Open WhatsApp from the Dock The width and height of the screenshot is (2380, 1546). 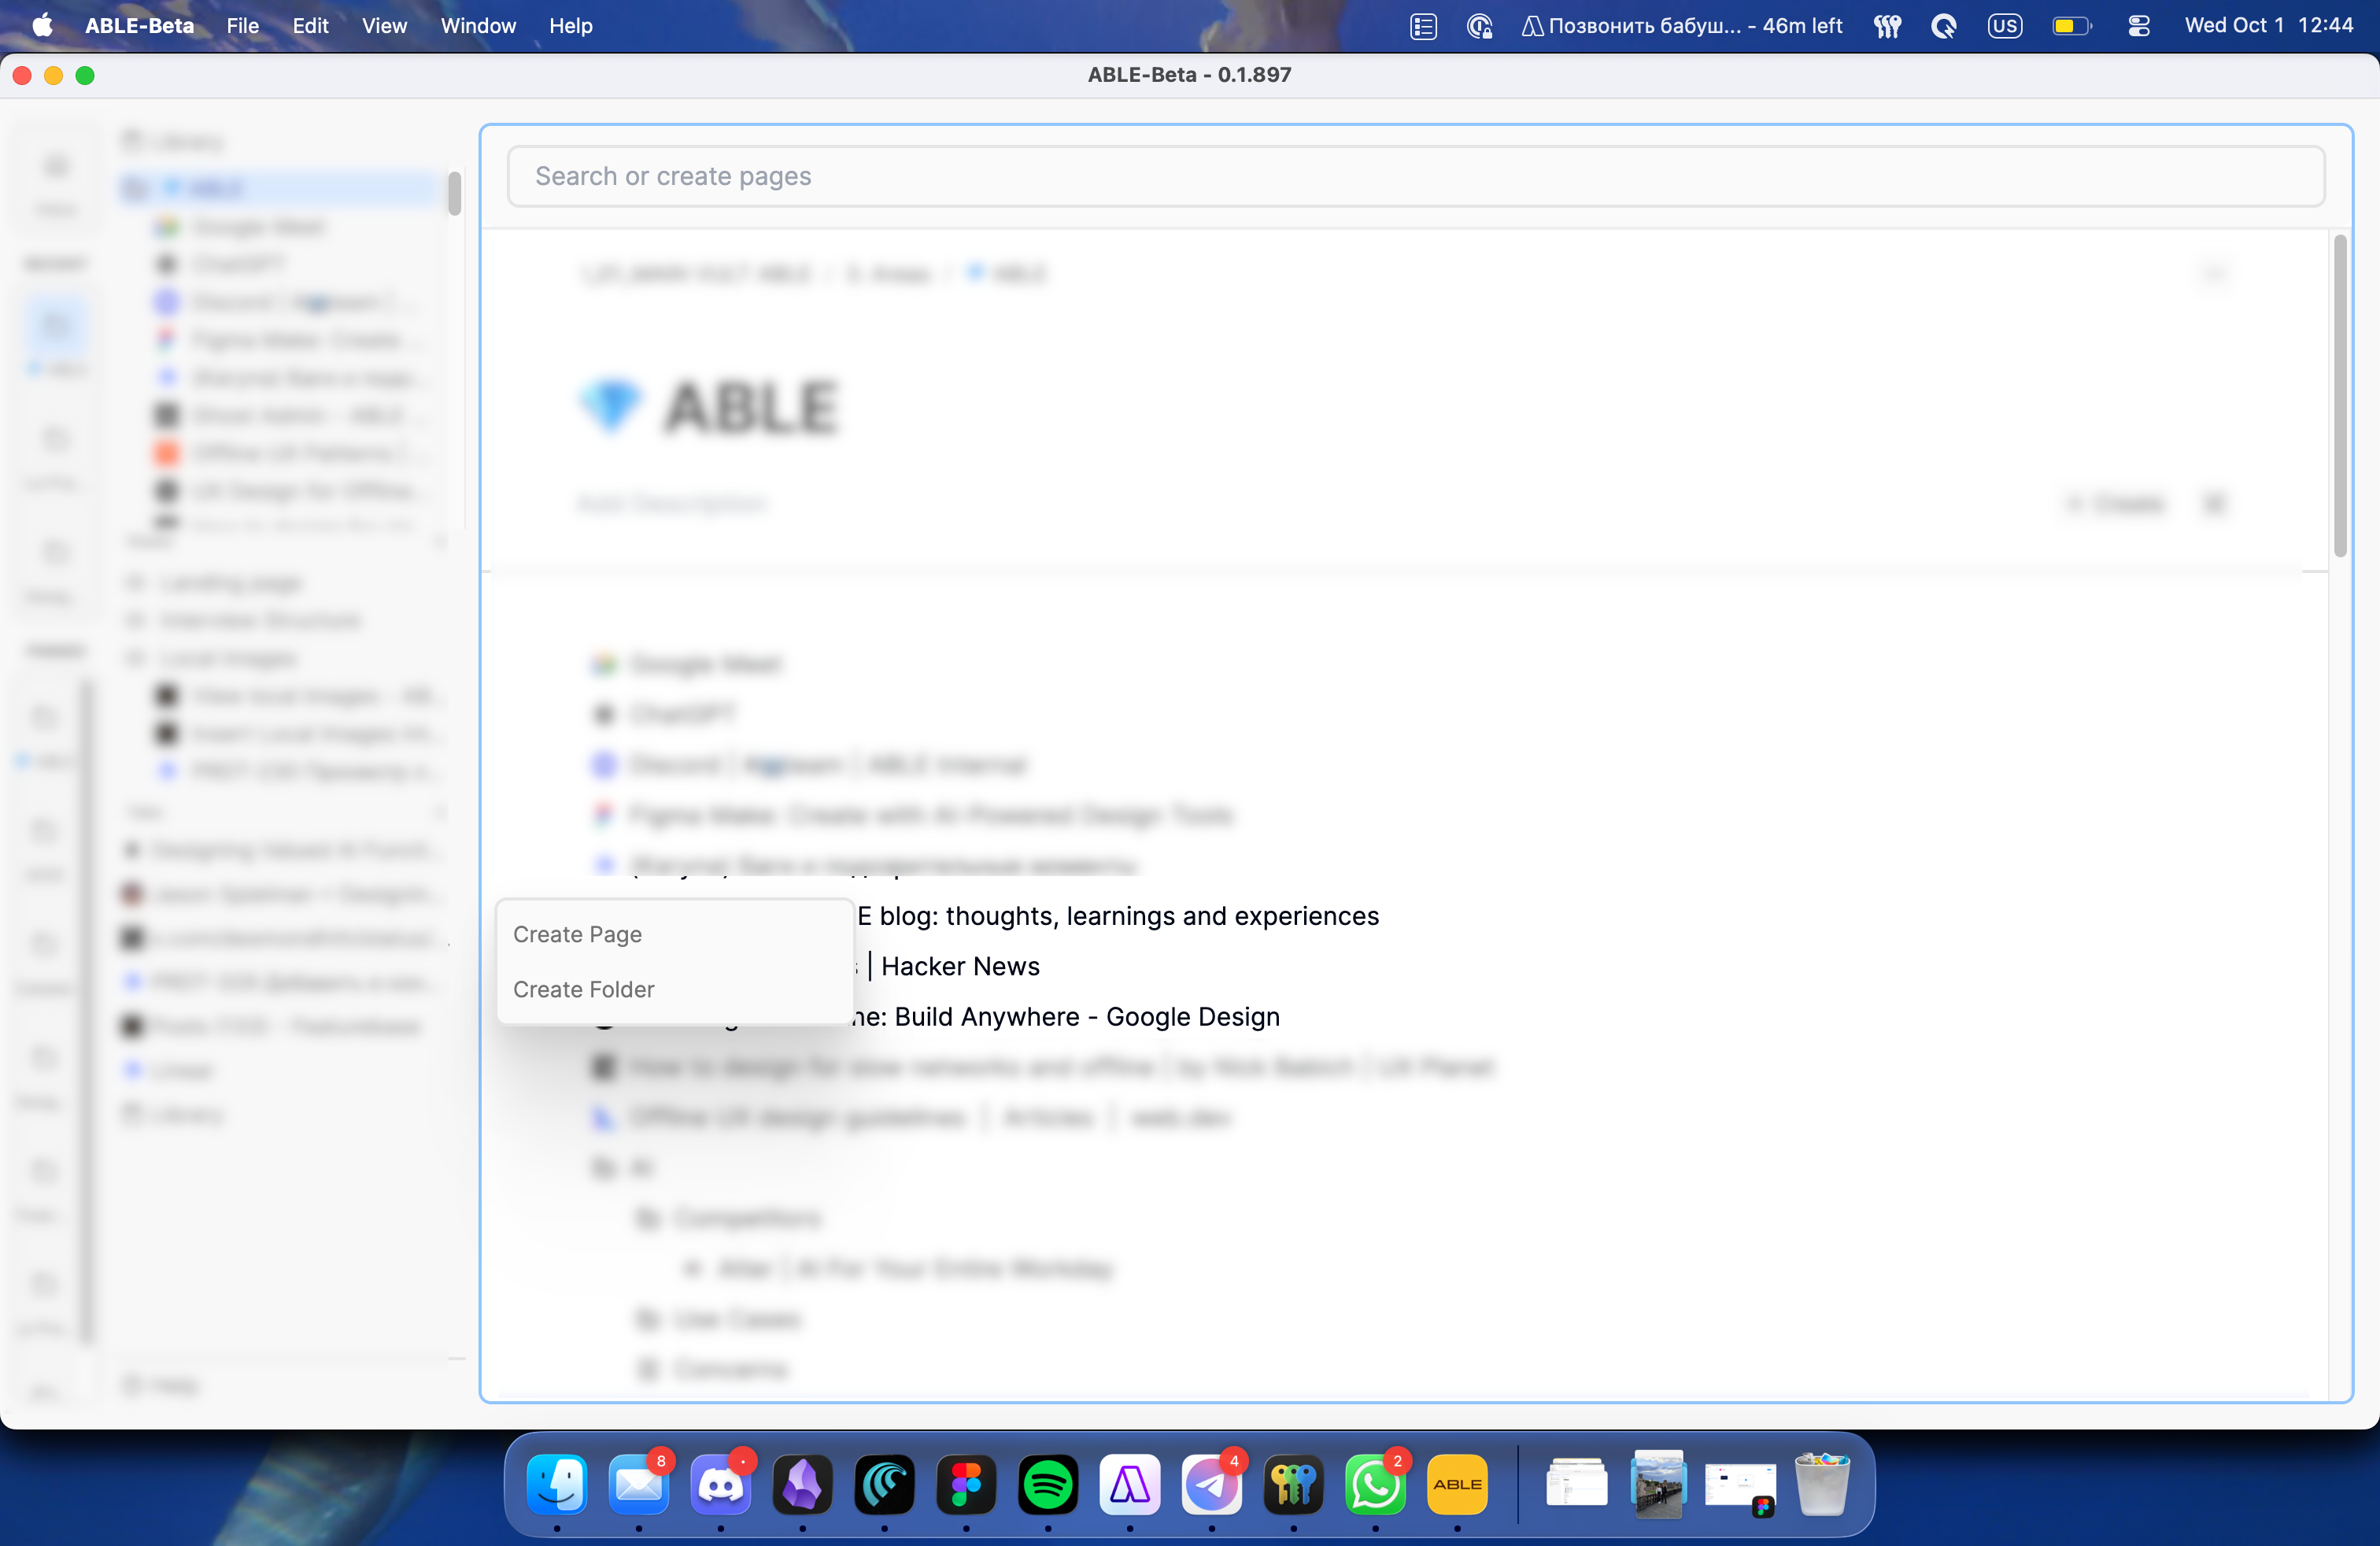click(x=1376, y=1483)
